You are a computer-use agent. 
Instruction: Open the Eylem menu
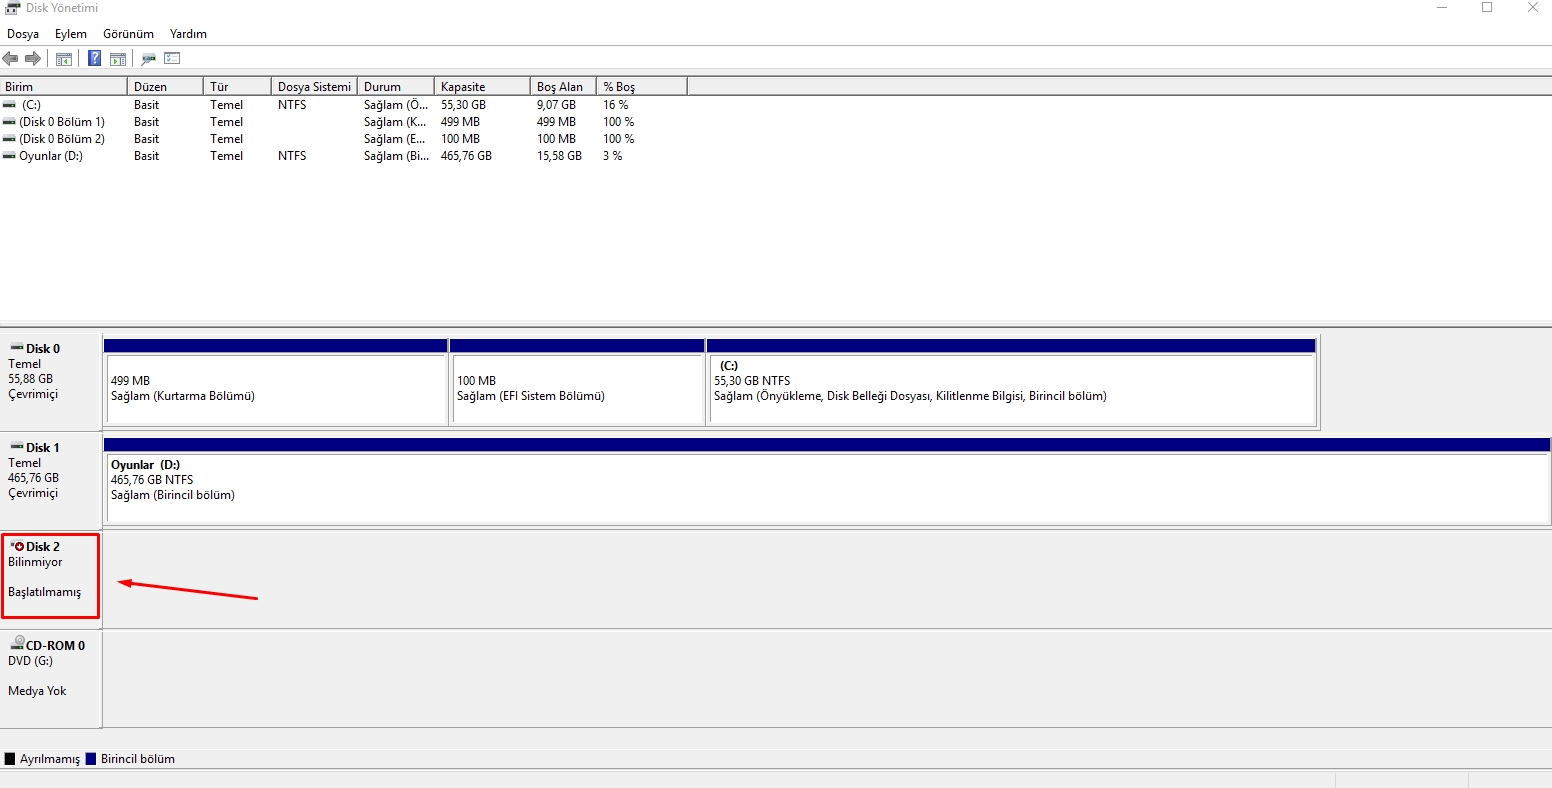[x=70, y=33]
